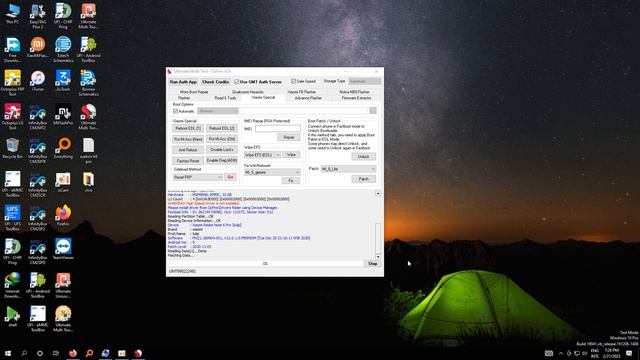The width and height of the screenshot is (640, 360).
Task: Click the Check Credits button
Action: click(x=216, y=82)
